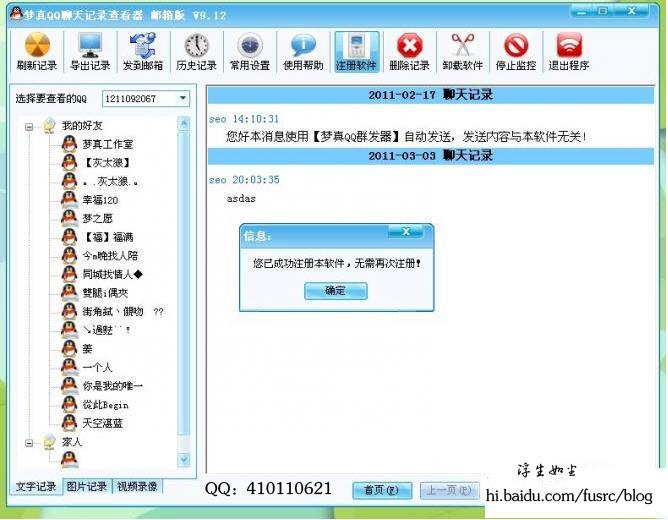The image size is (668, 520).
Task: Select friend 雙腿i偶夾 in list
Action: [x=105, y=293]
